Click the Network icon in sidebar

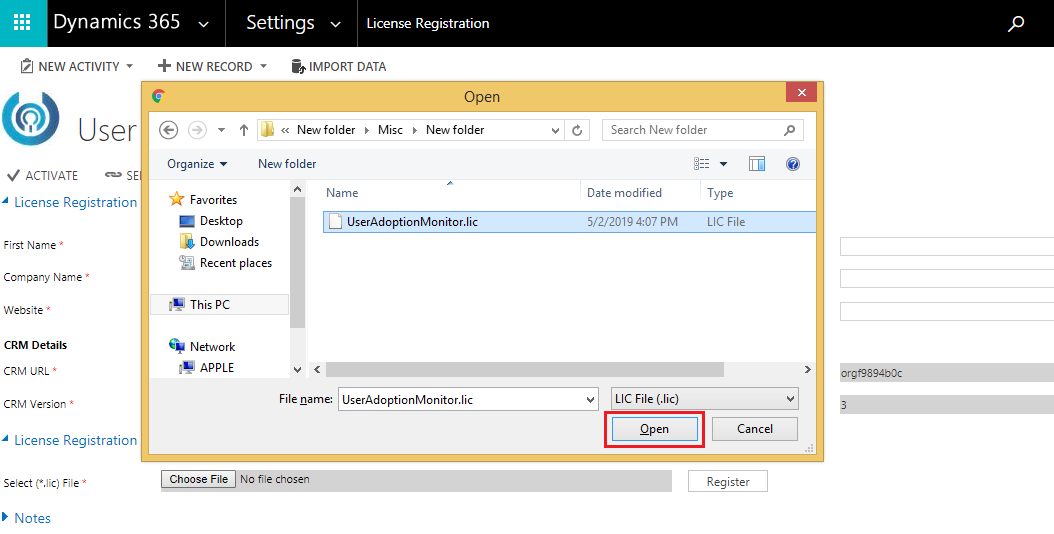click(177, 346)
